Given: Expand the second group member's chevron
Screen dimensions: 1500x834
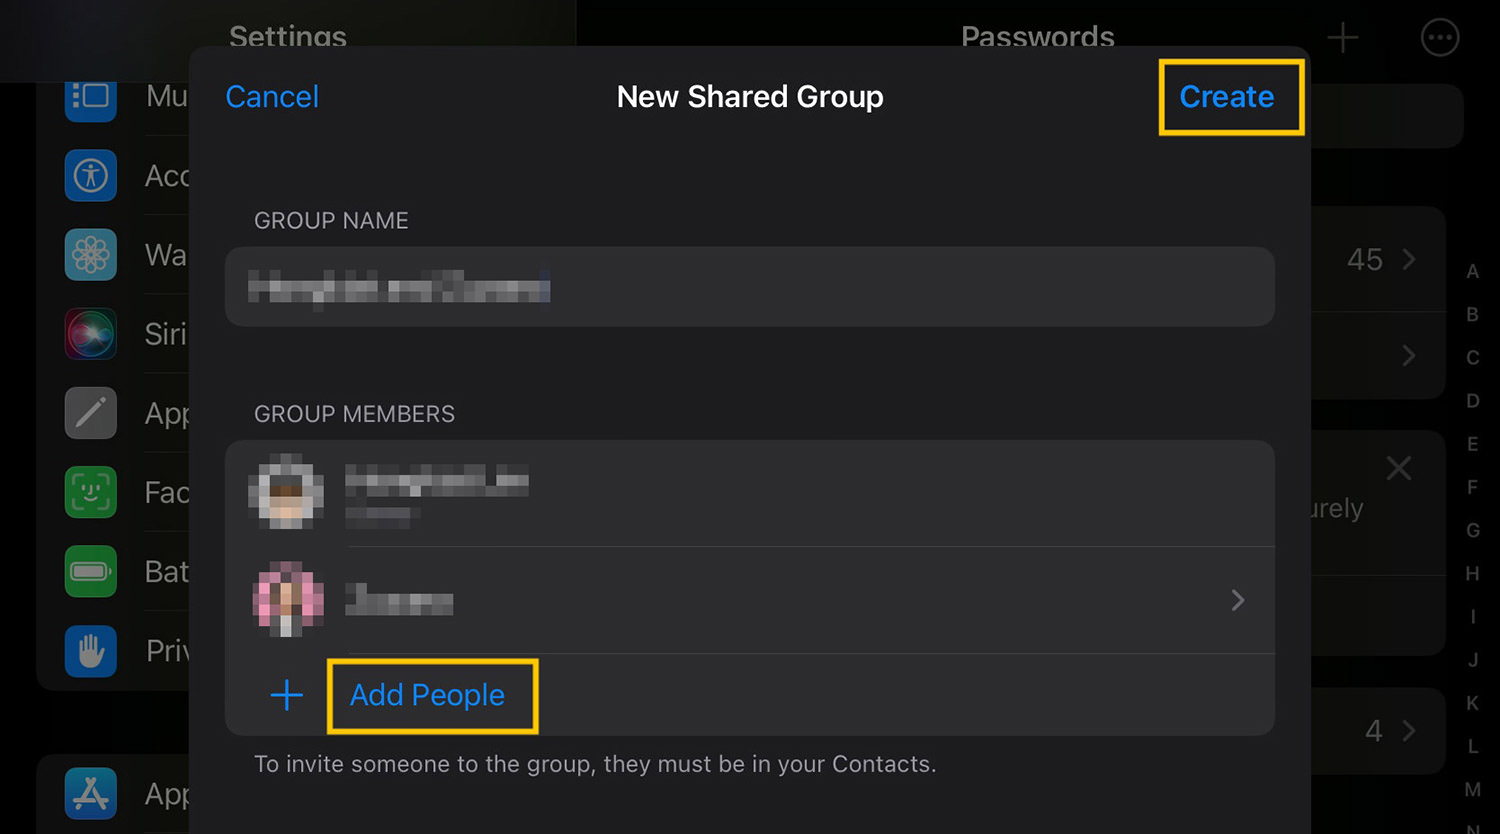Looking at the screenshot, I should 1238,600.
